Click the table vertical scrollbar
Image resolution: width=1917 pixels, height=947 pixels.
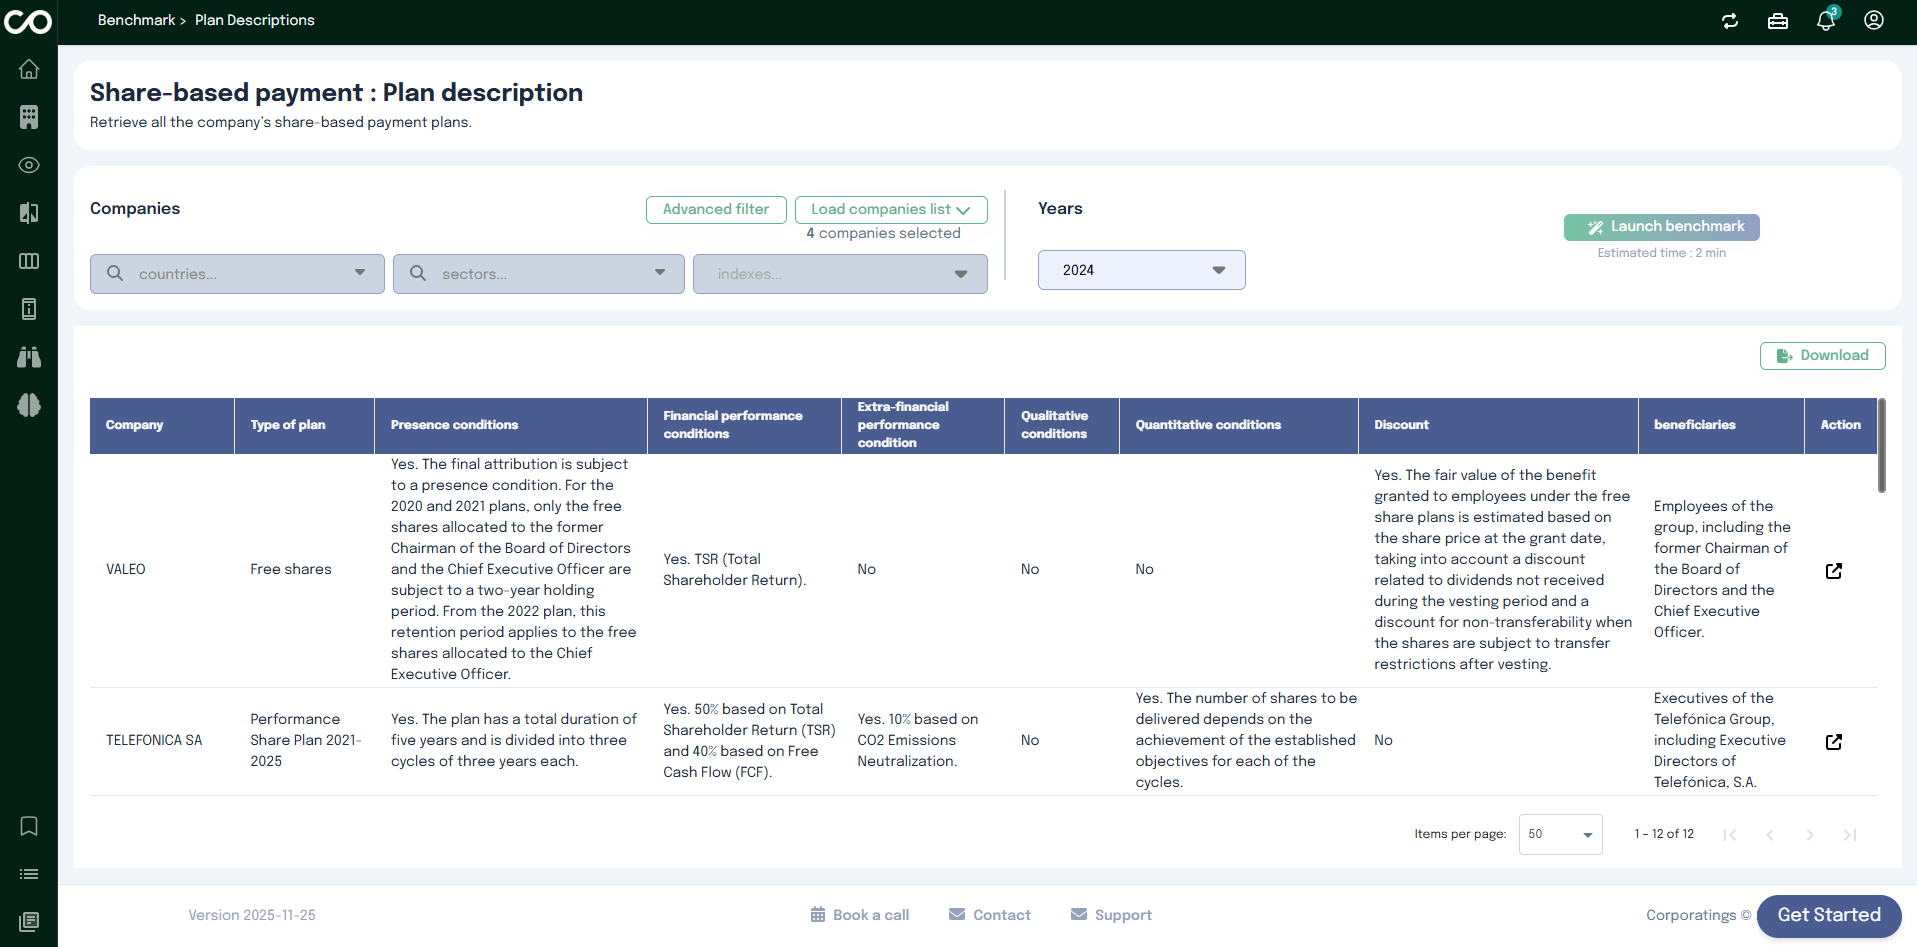point(1881,446)
